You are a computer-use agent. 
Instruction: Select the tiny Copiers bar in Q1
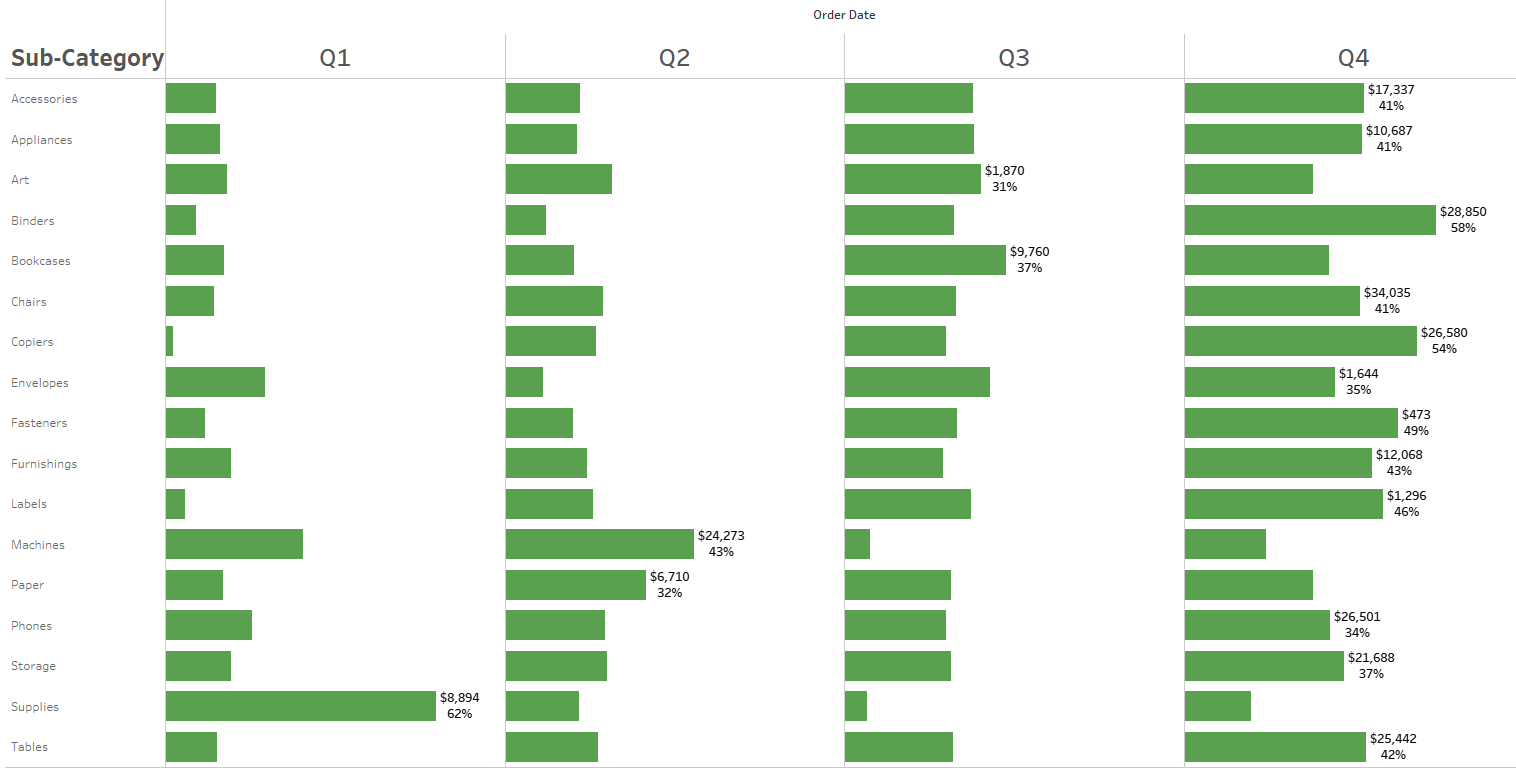170,341
